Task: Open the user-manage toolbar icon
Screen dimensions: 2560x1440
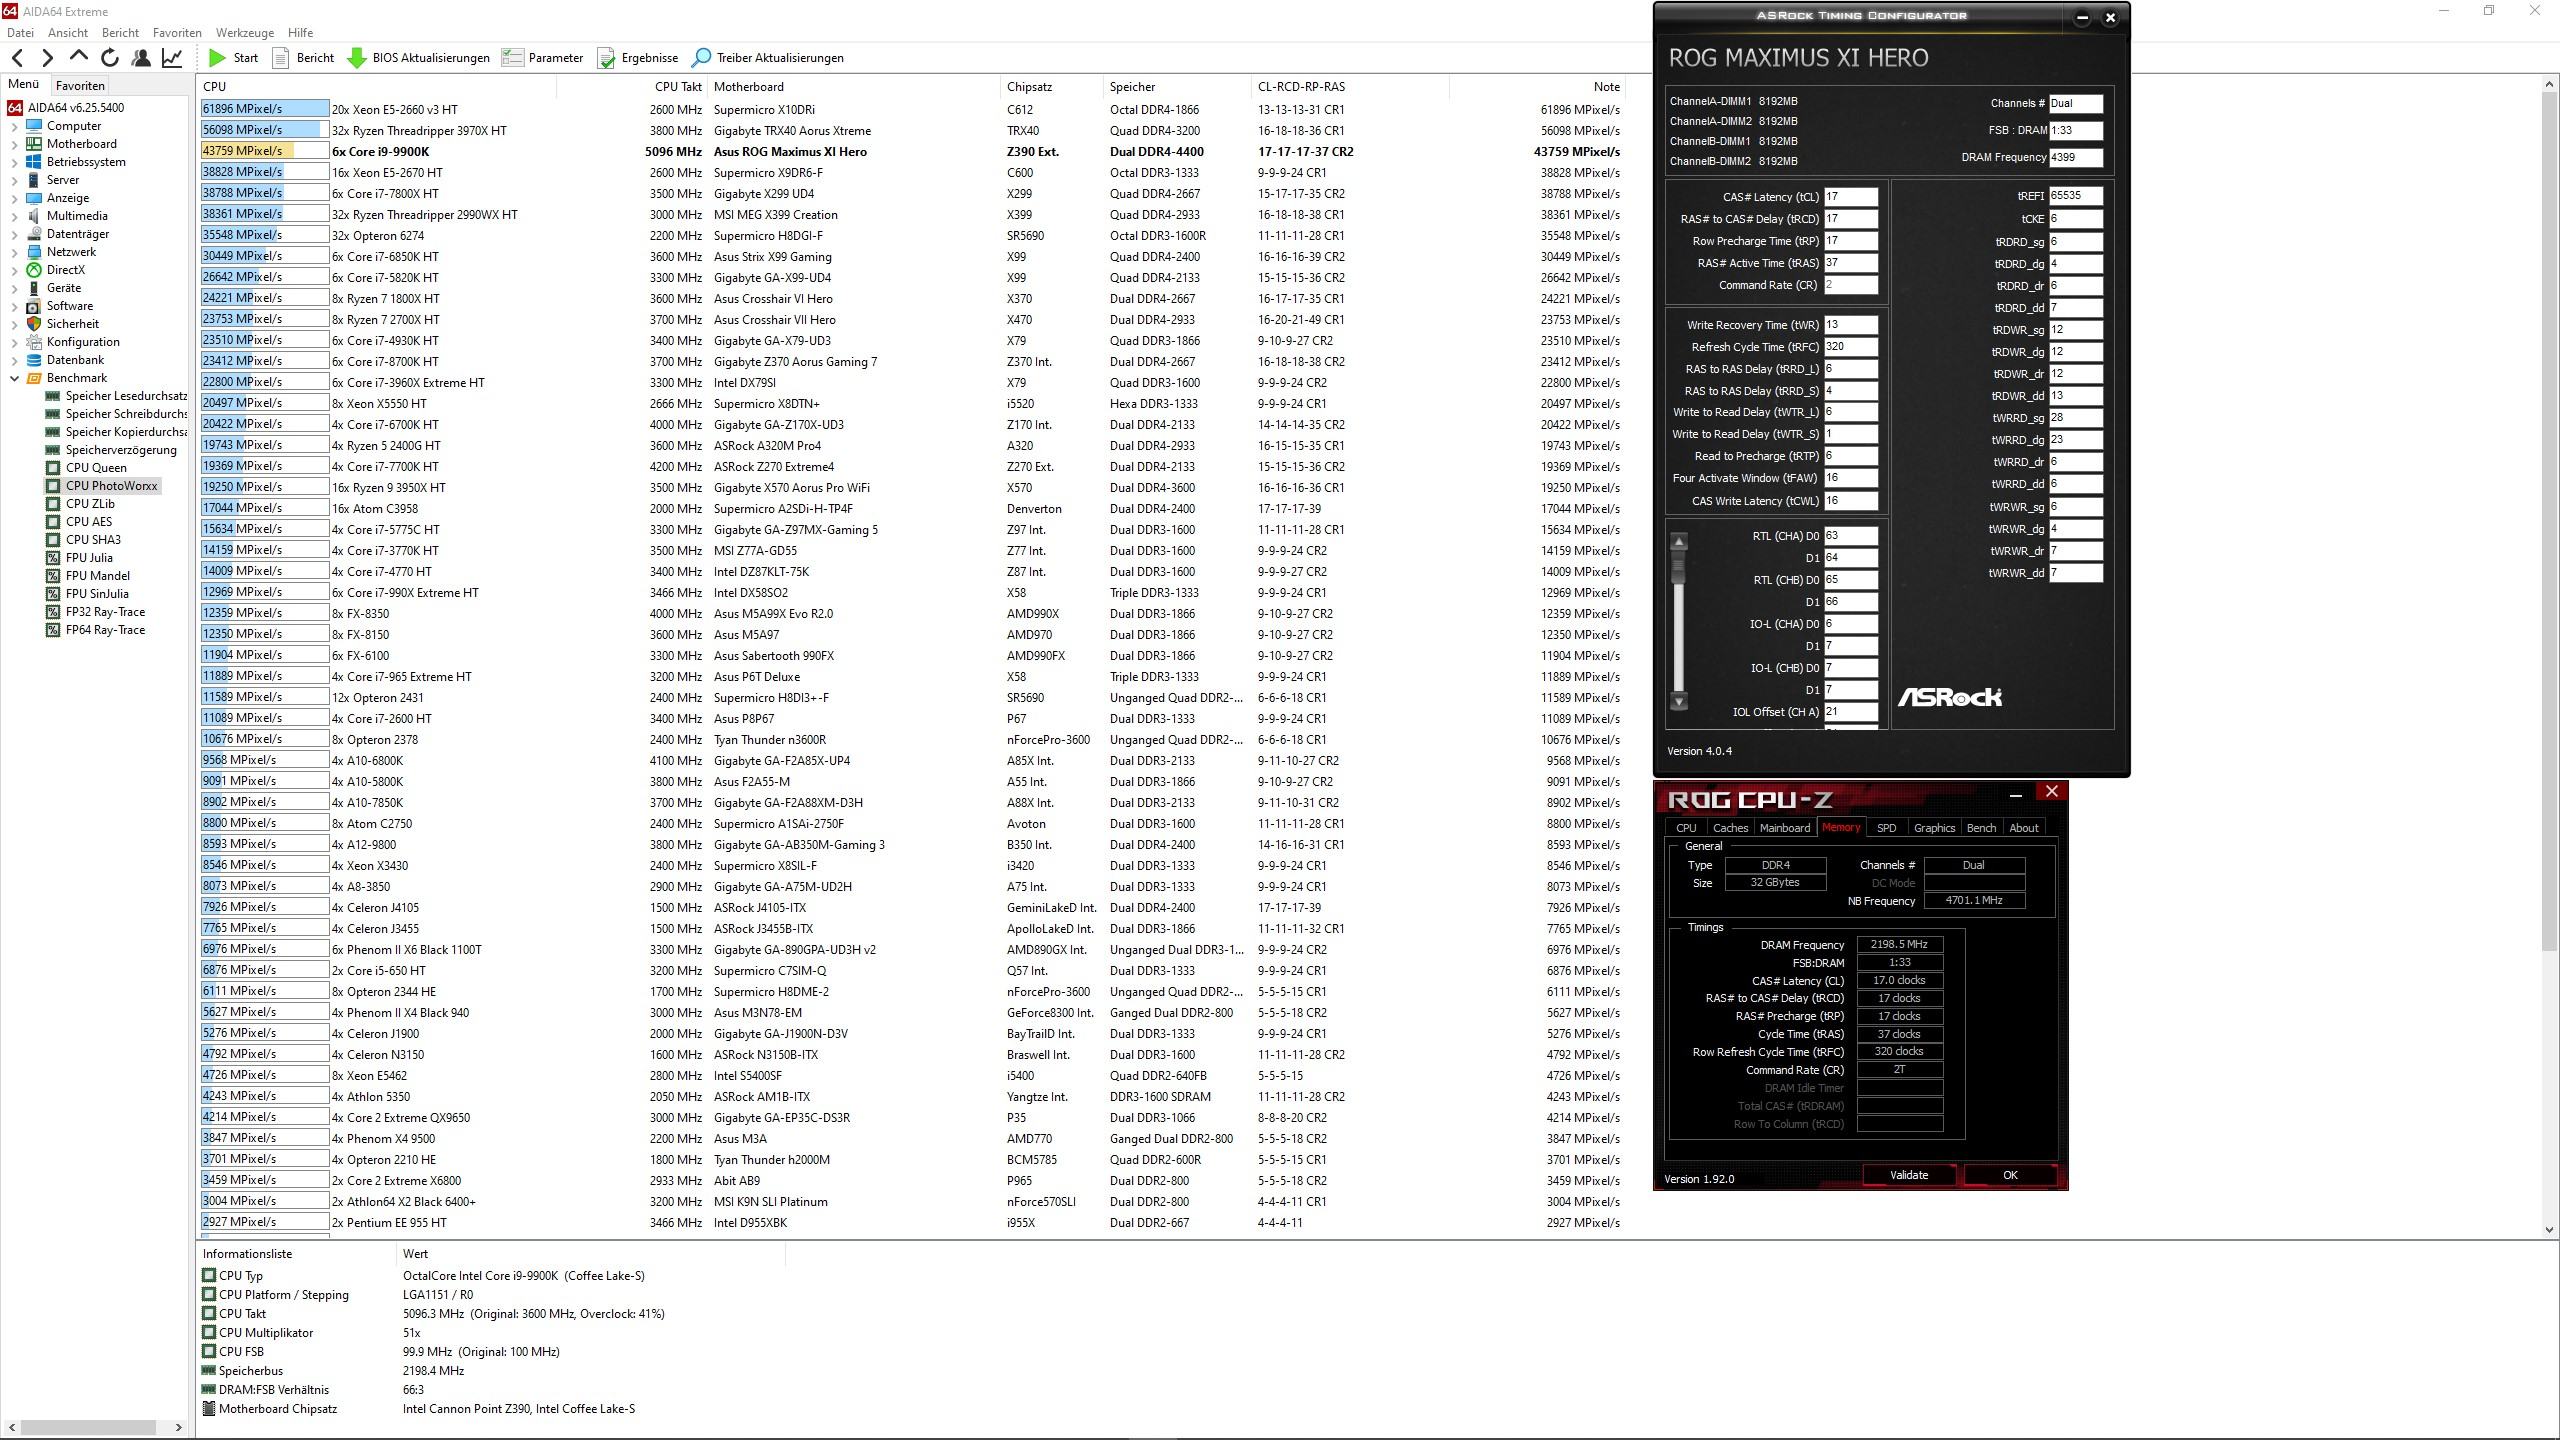Action: (x=141, y=58)
